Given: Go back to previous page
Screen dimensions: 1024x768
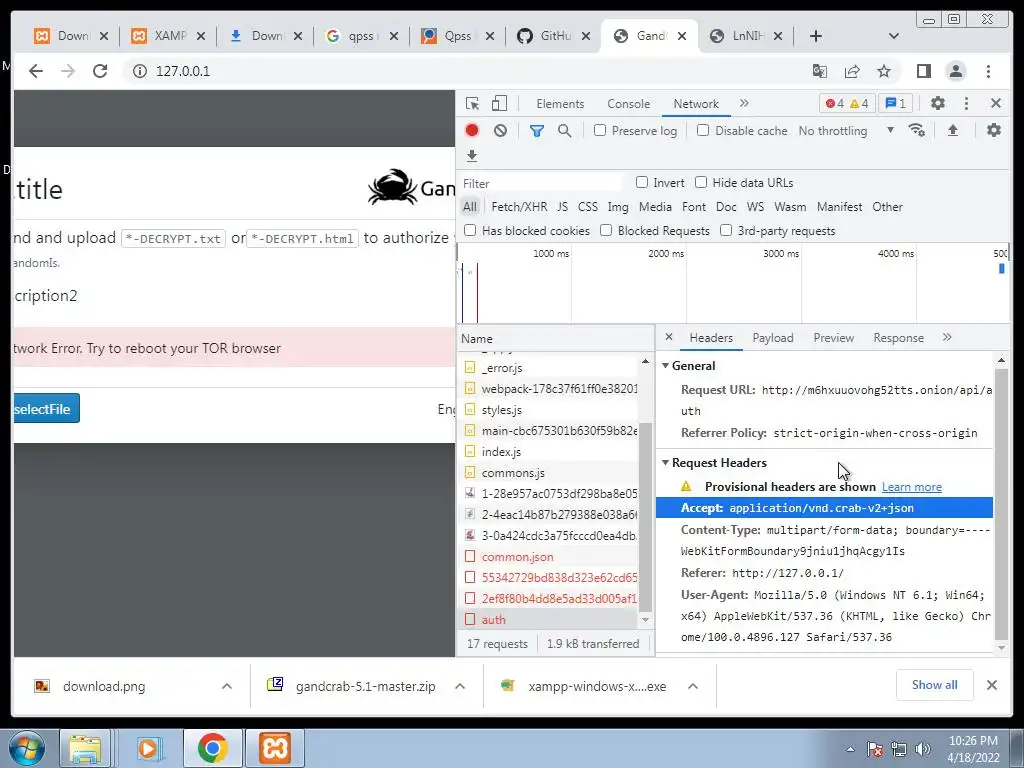Looking at the screenshot, I should click(x=36, y=71).
